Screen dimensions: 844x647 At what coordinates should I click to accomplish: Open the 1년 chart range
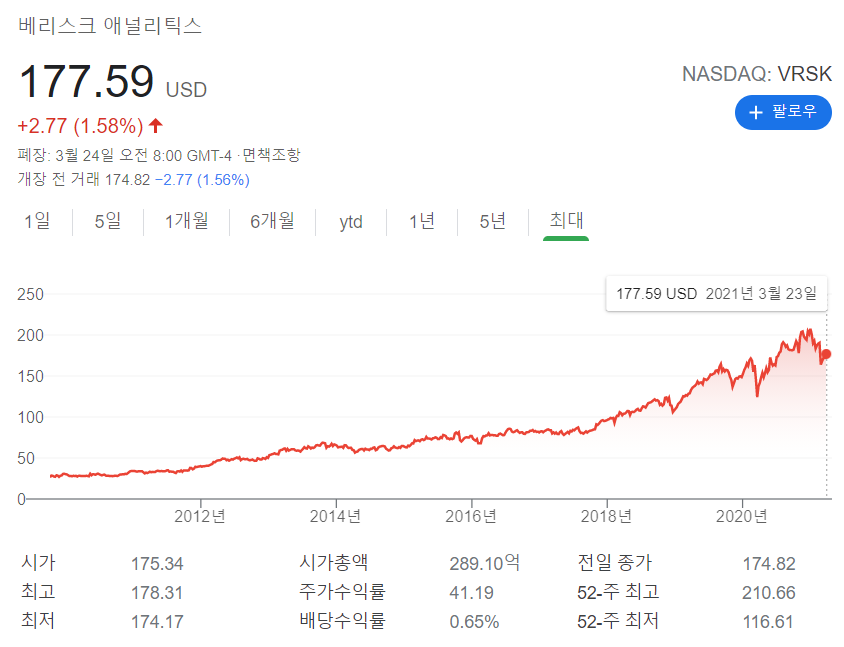421,221
